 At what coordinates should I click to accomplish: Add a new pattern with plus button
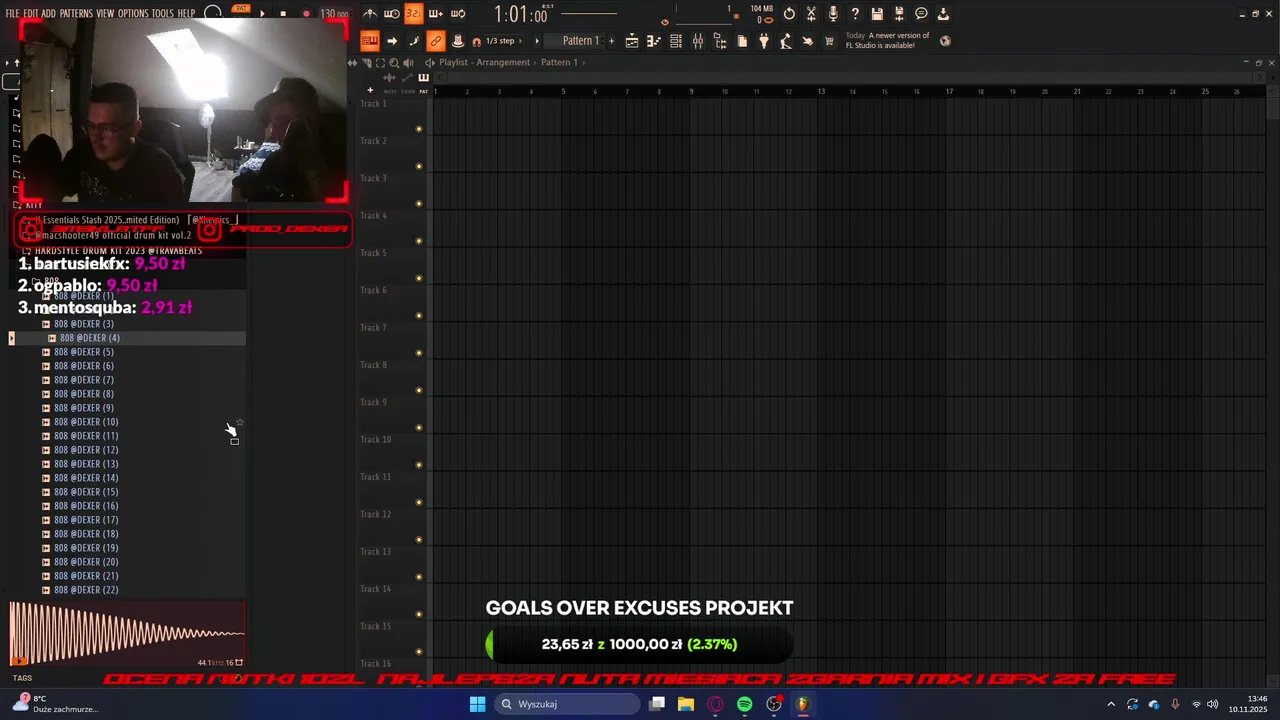click(x=612, y=41)
